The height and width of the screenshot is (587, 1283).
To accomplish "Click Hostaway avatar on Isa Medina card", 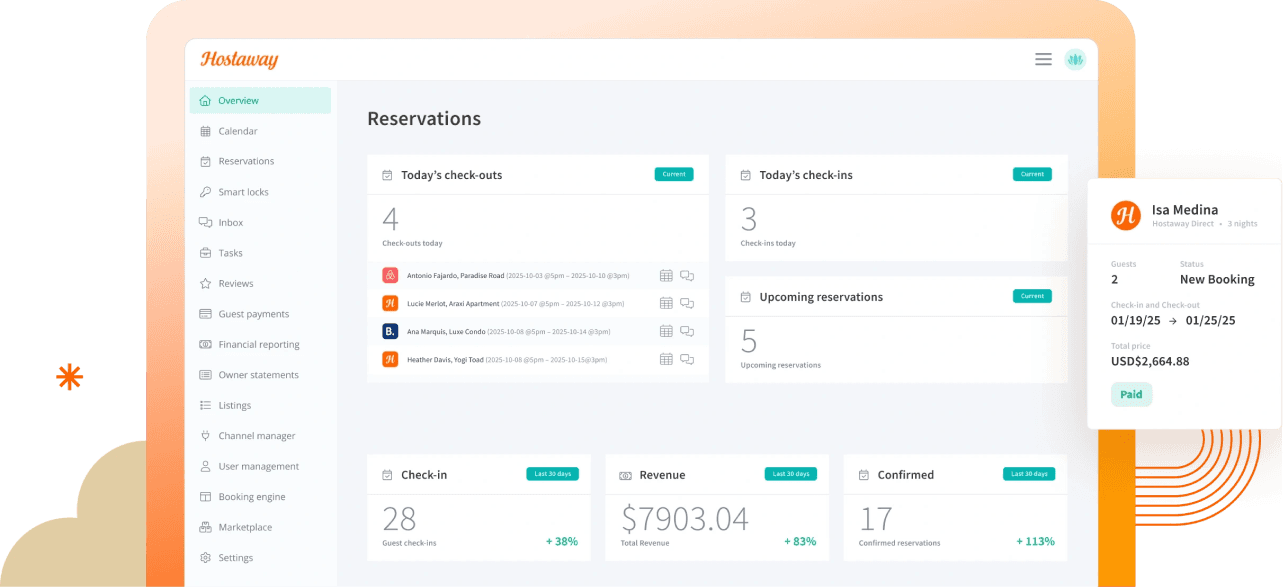I will 1126,215.
